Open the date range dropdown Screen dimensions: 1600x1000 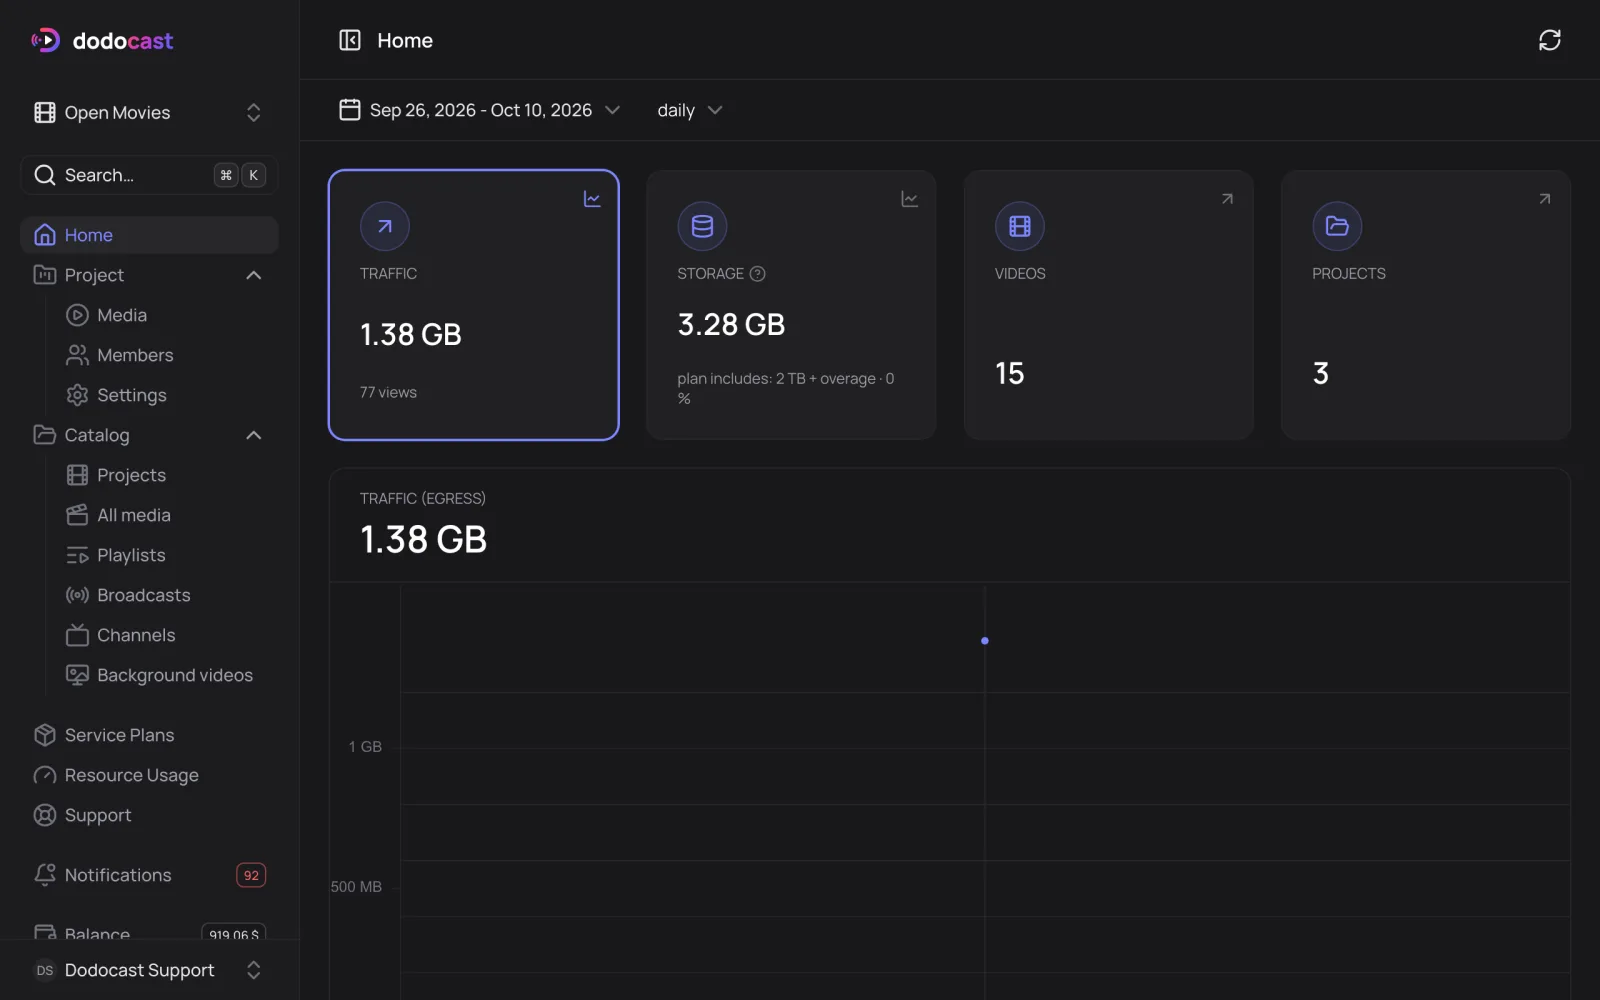(480, 110)
